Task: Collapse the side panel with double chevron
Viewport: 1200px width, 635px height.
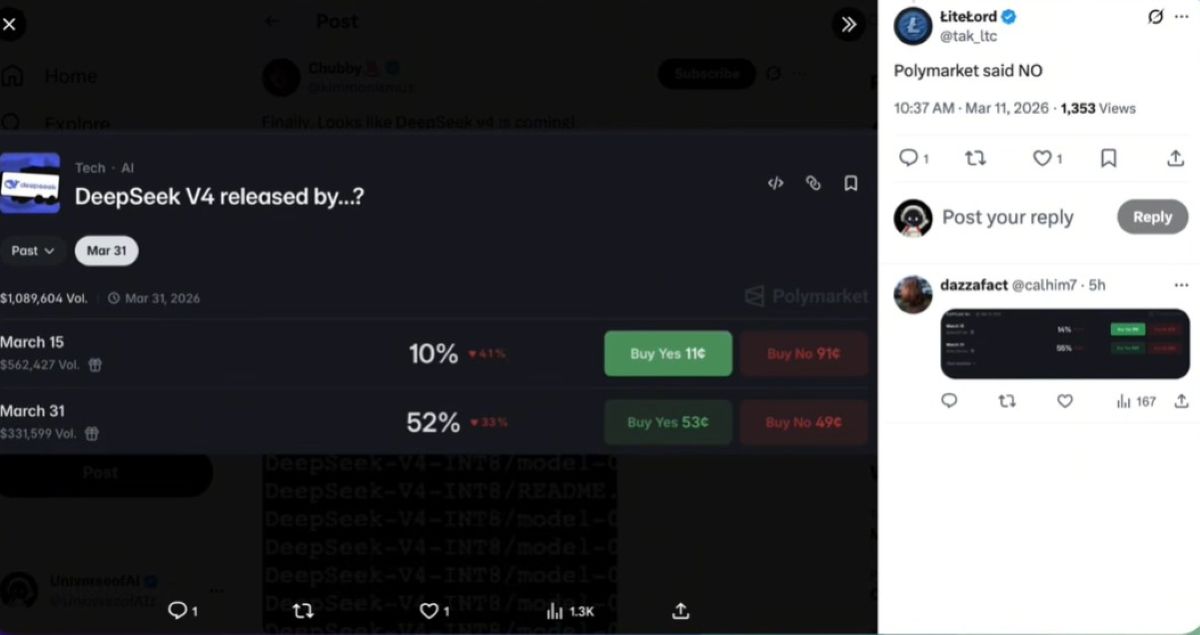Action: (x=848, y=24)
